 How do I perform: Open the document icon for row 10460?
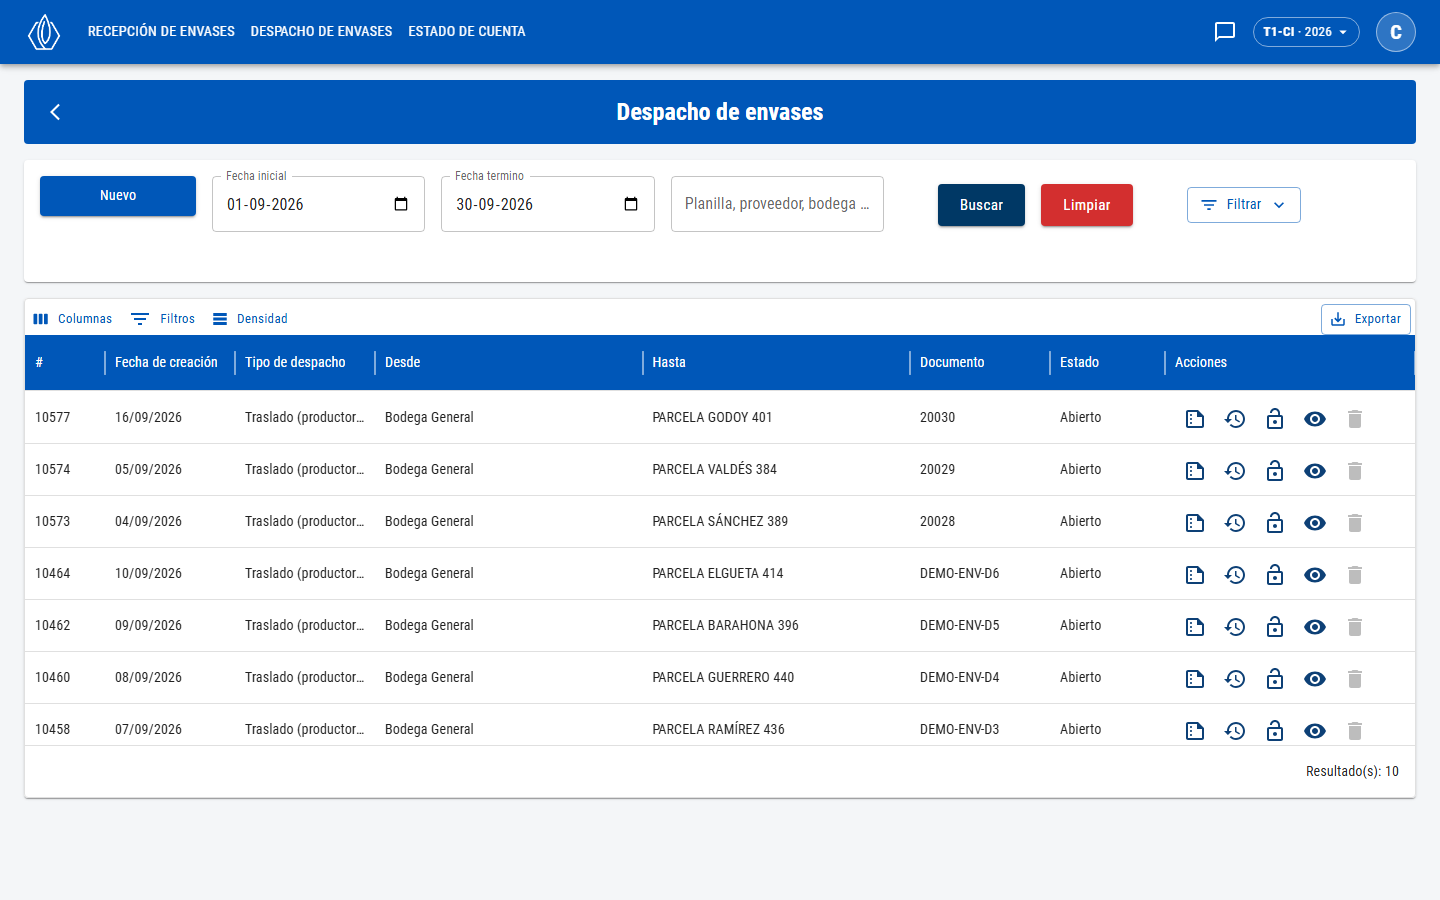pyautogui.click(x=1195, y=679)
